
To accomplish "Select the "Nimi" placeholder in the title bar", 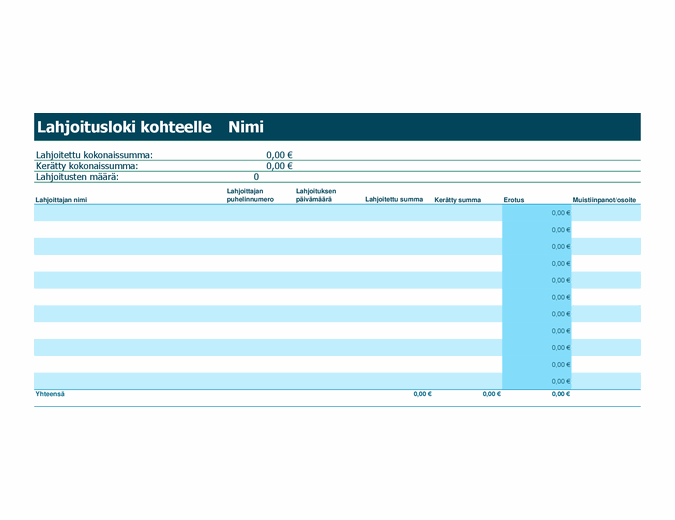I will coord(246,127).
